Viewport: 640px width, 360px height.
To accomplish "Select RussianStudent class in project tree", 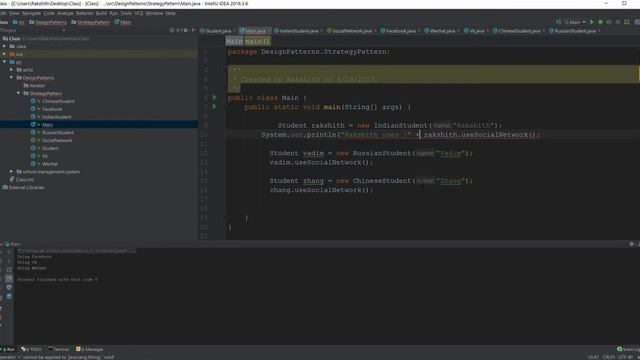I will coord(58,133).
